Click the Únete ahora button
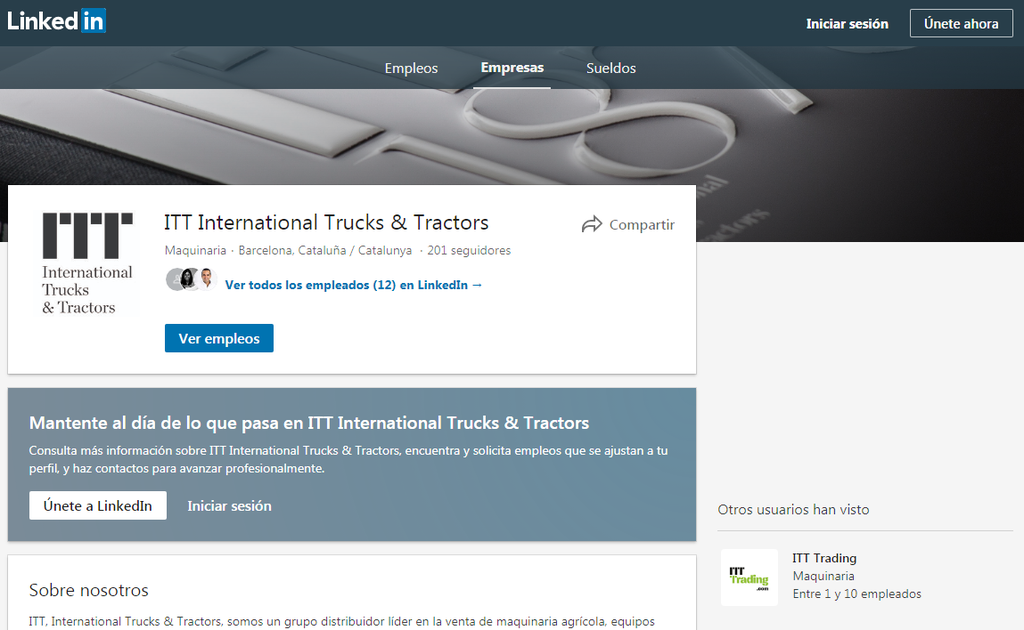Image resolution: width=1024 pixels, height=630 pixels. [961, 24]
